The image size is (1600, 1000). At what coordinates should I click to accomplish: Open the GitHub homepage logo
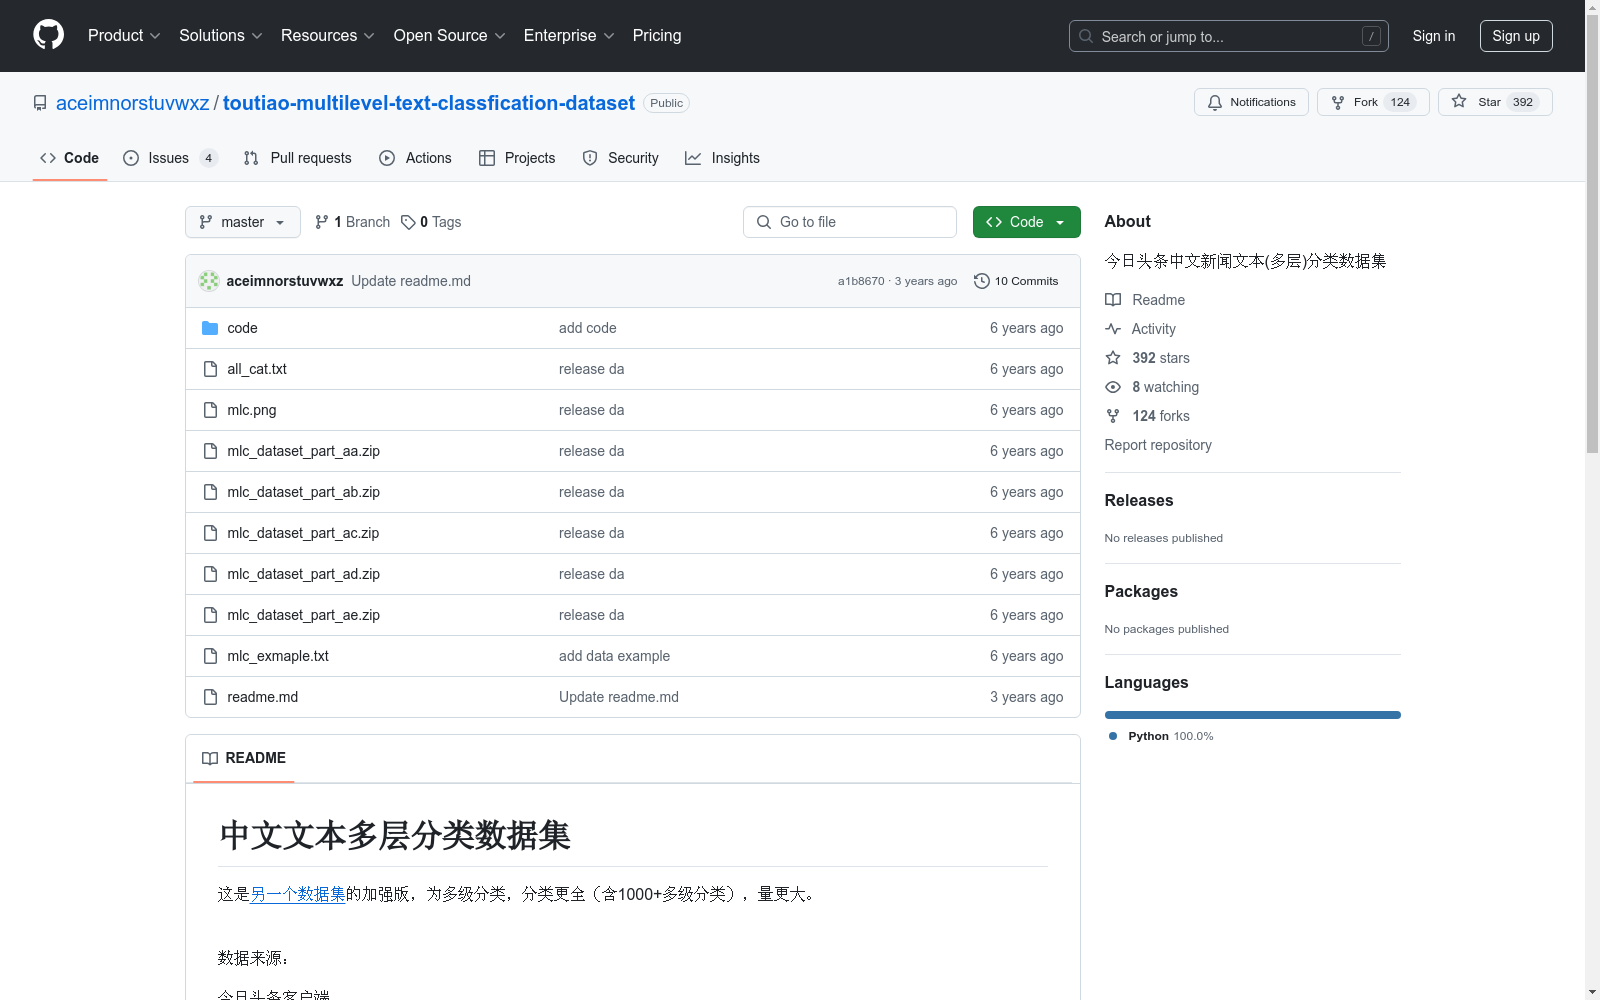click(48, 35)
